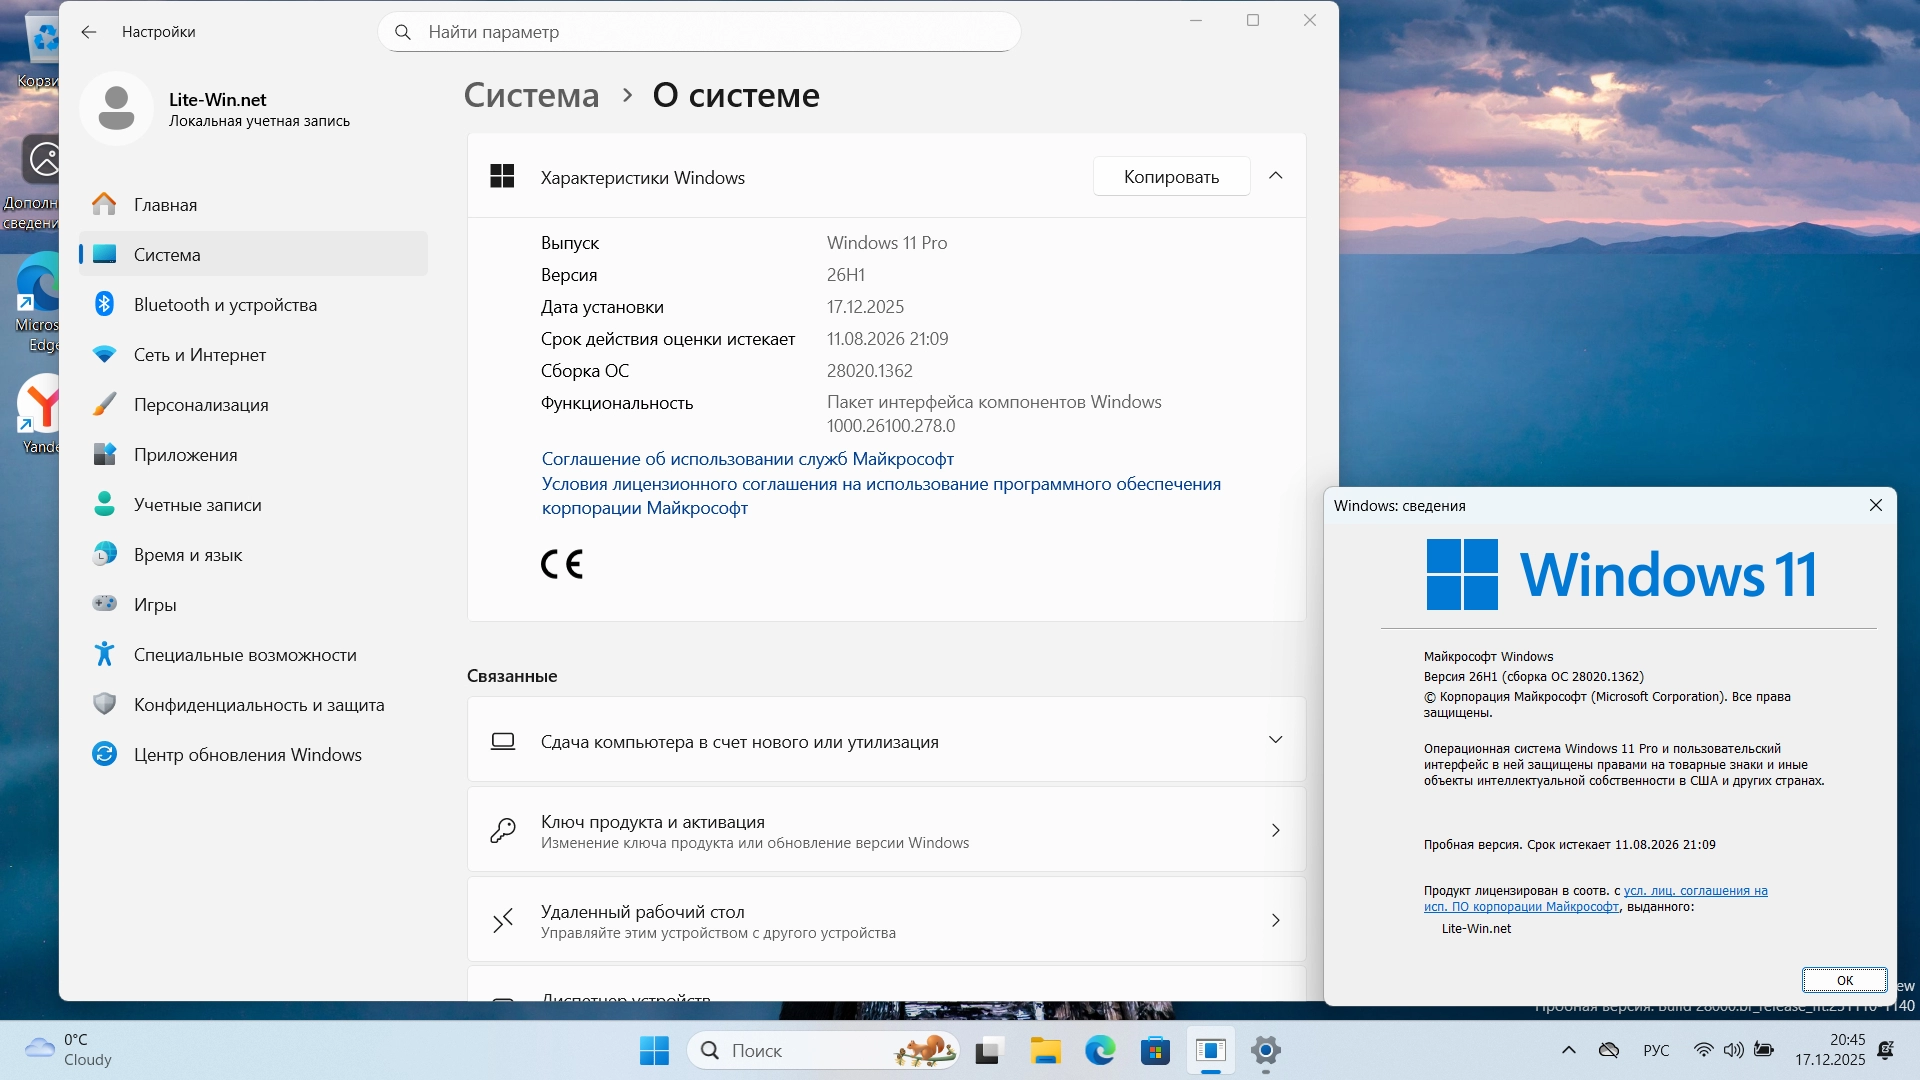Open Центр обновления Windows

(247, 755)
